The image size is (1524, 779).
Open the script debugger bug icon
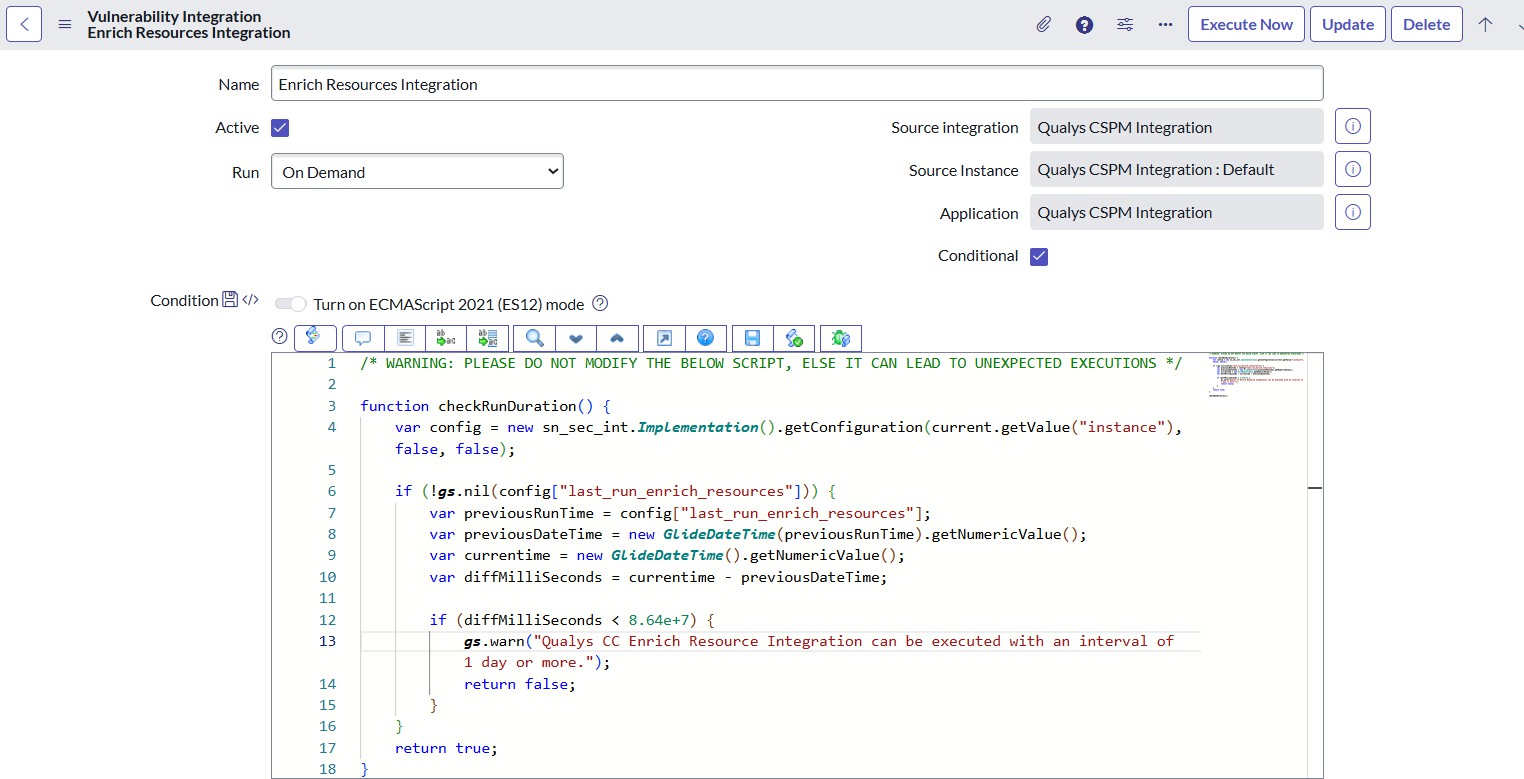841,338
